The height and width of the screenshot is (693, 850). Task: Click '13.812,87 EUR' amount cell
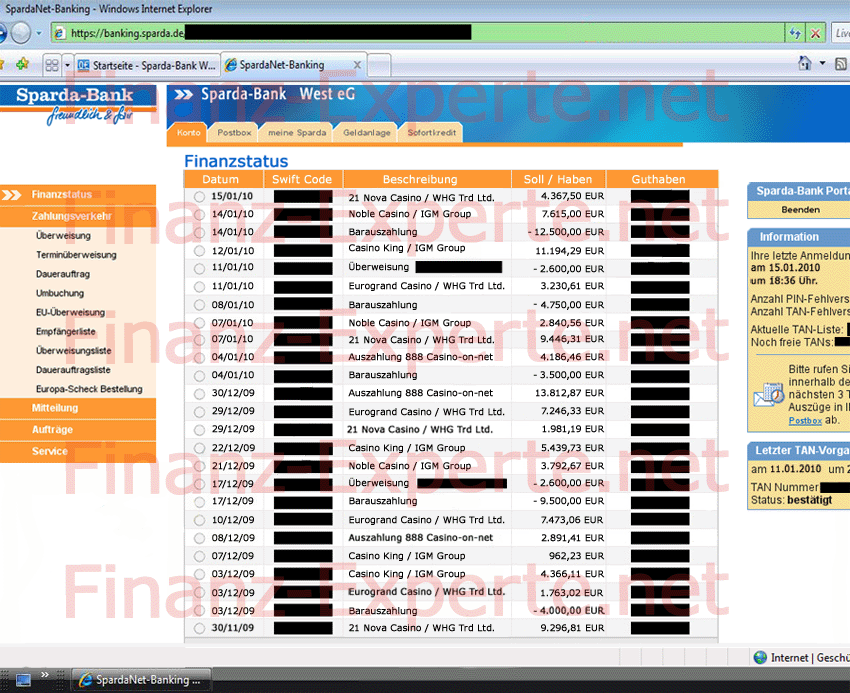569,393
